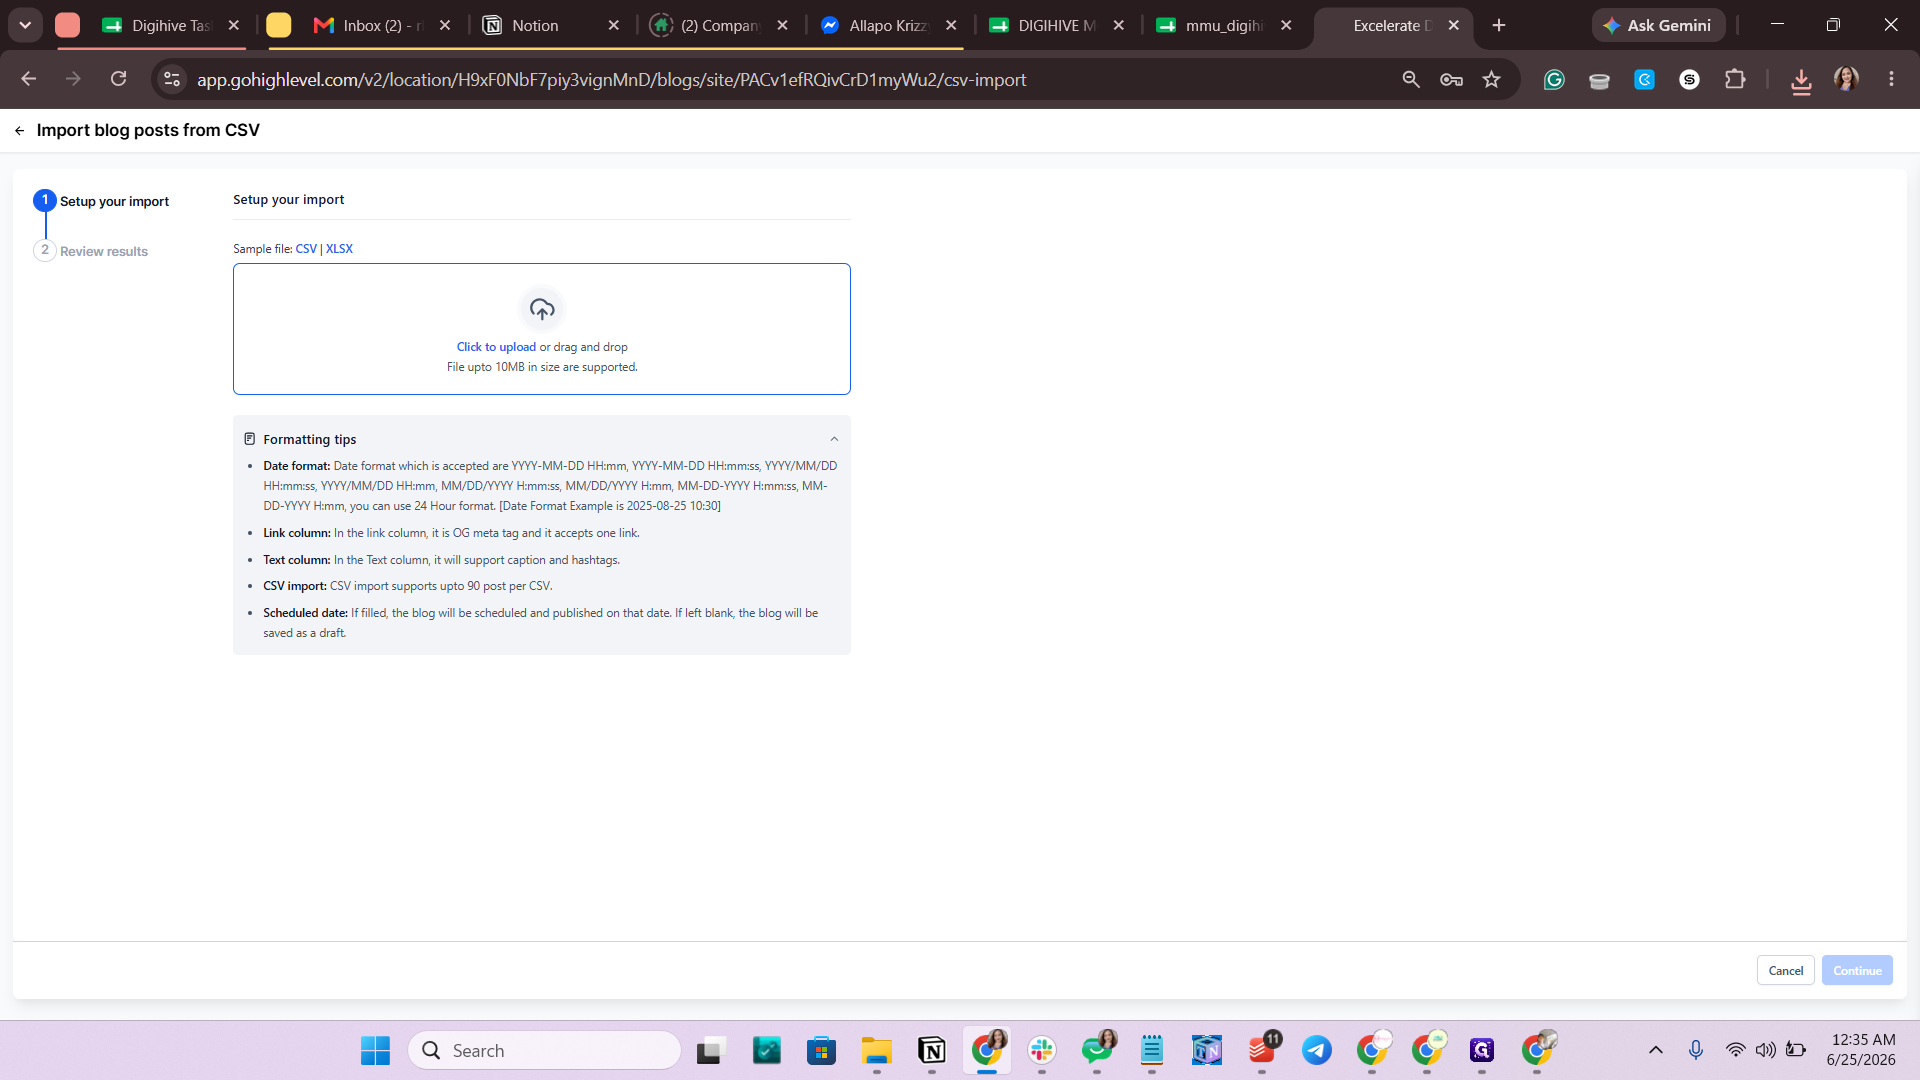Click the Ask Gemini button
The width and height of the screenshot is (1920, 1080).
(1658, 26)
